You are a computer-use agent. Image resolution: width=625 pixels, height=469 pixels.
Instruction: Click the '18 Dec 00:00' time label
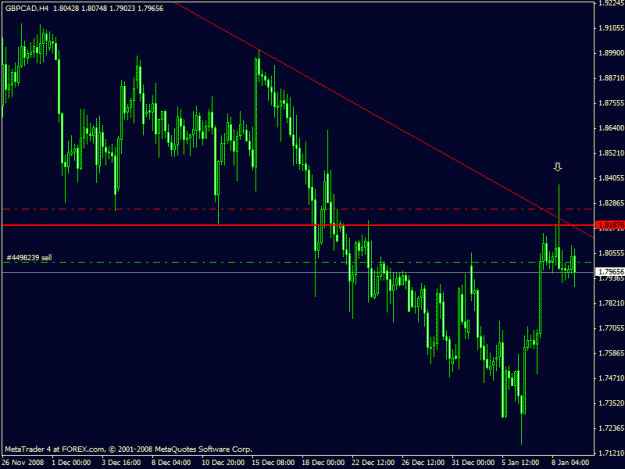point(323,463)
